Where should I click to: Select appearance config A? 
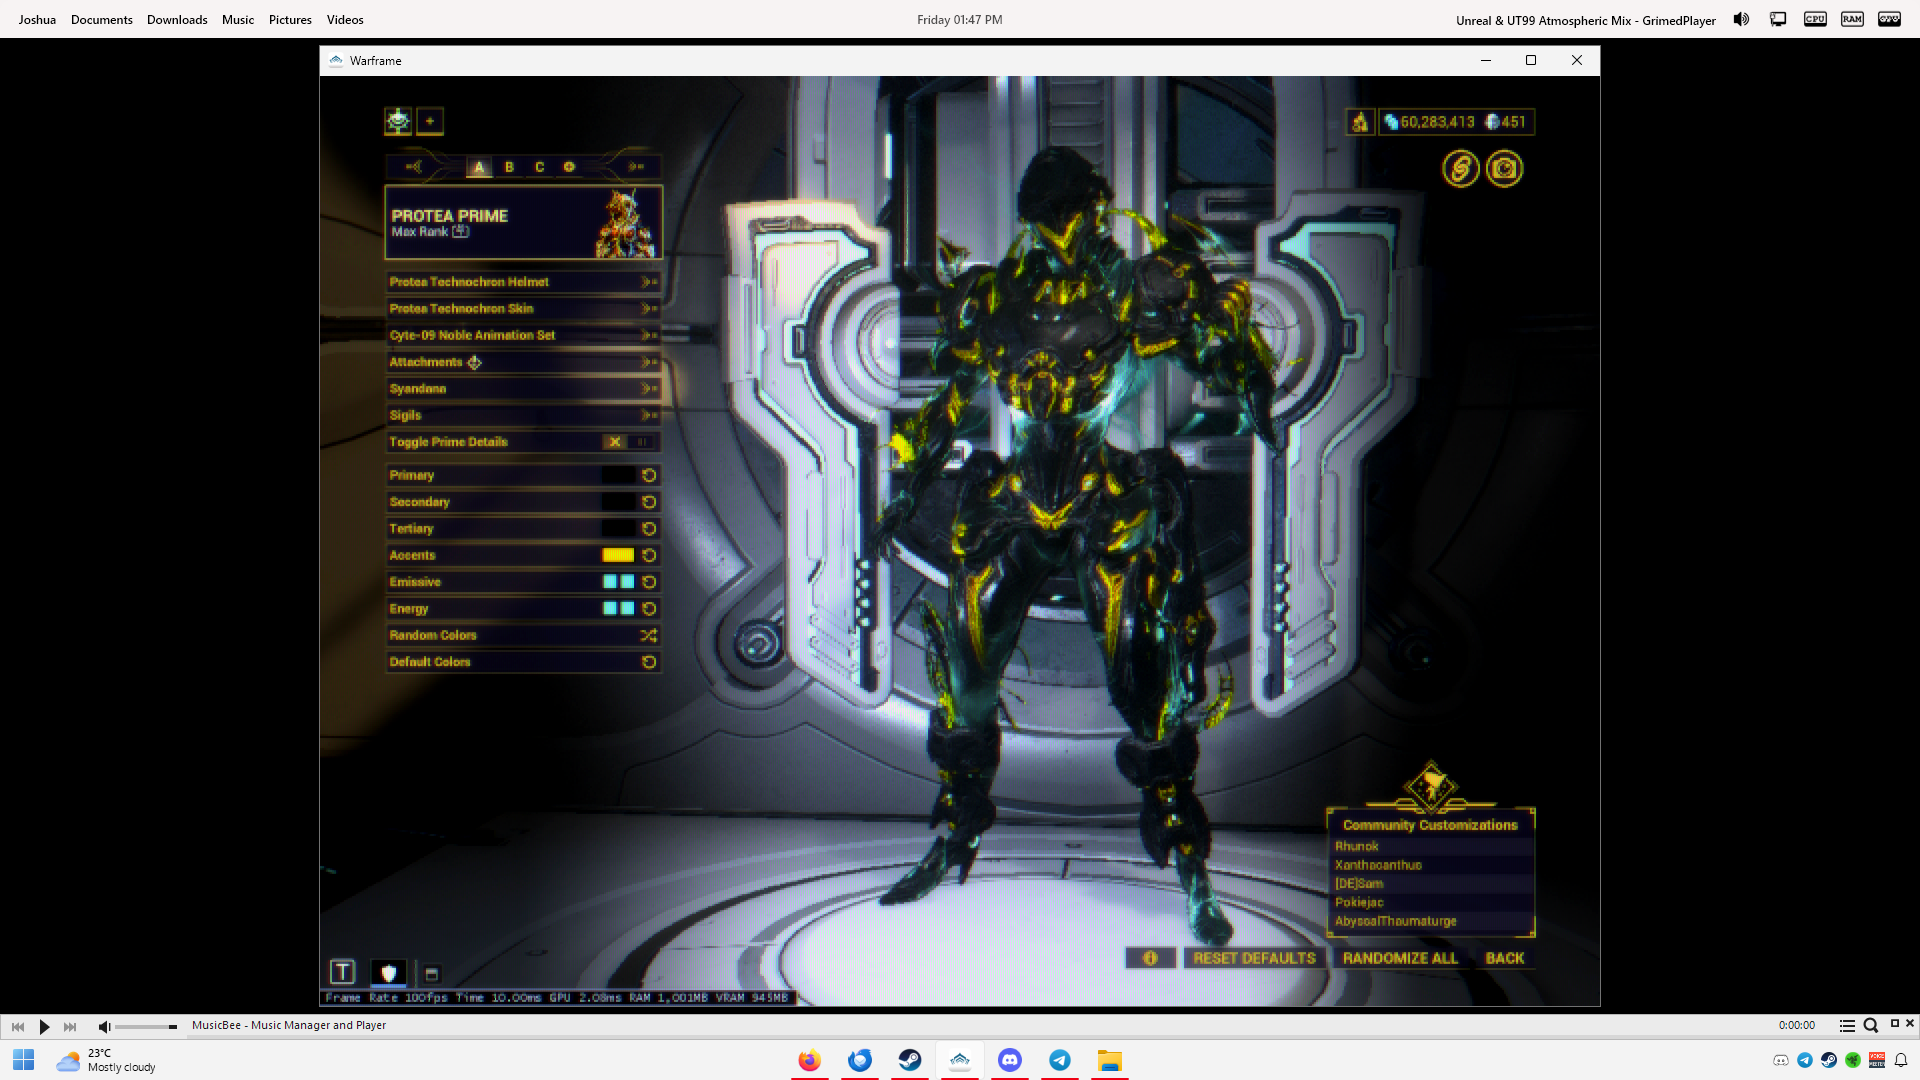pos(479,167)
